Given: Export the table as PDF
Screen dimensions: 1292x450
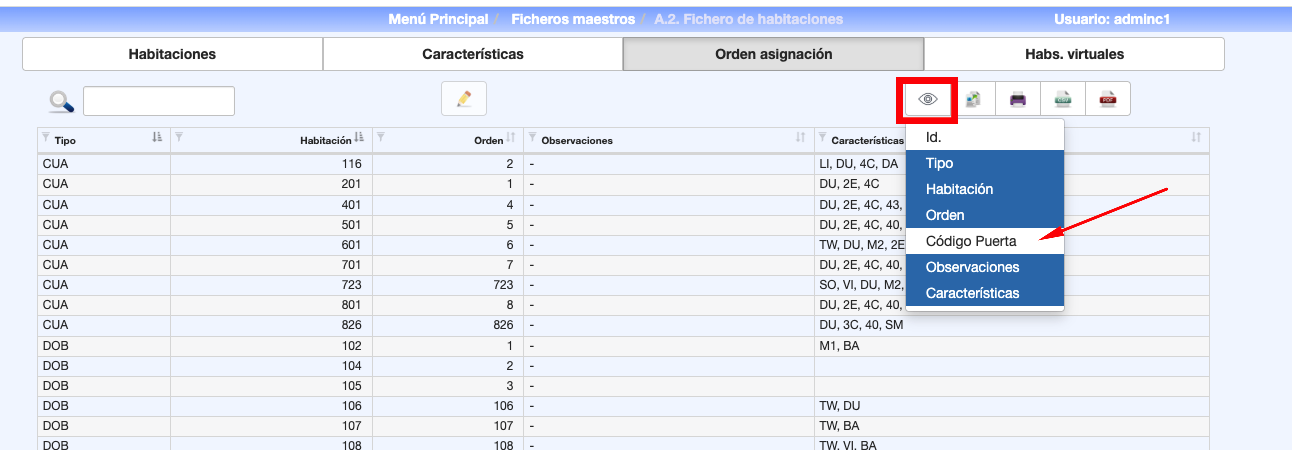Looking at the screenshot, I should [1108, 99].
